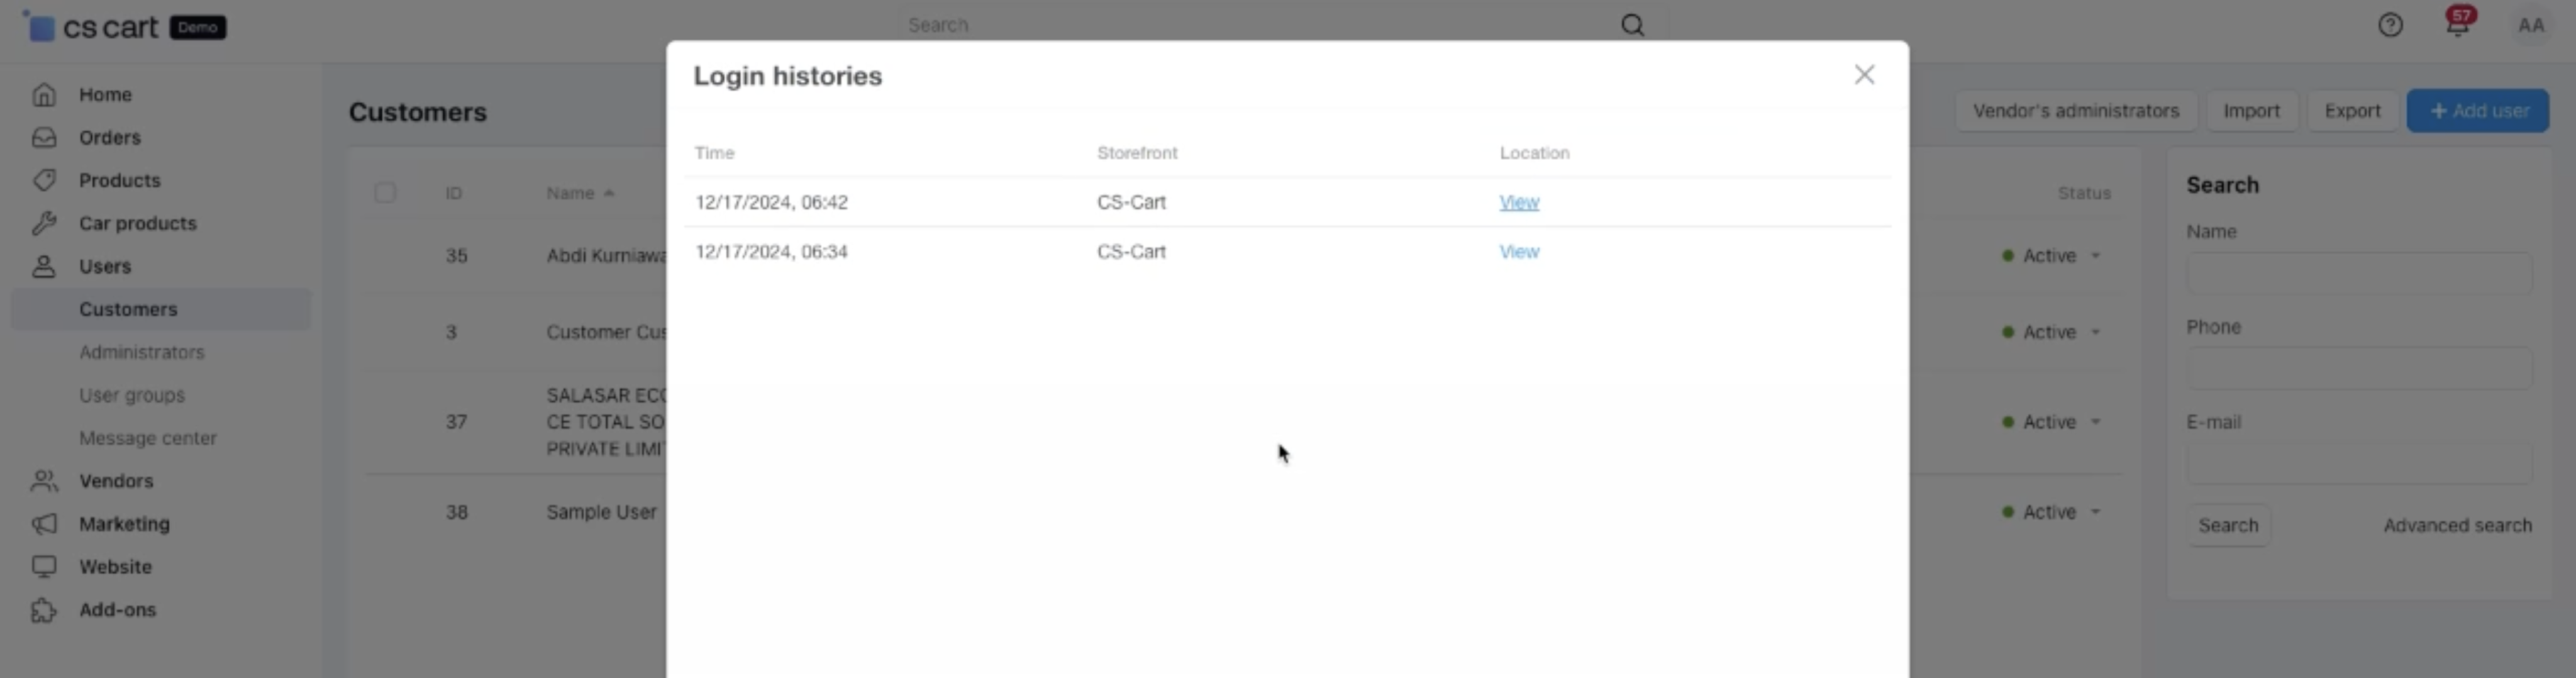Open Products via tag icon
The image size is (2576, 678).
click(44, 181)
